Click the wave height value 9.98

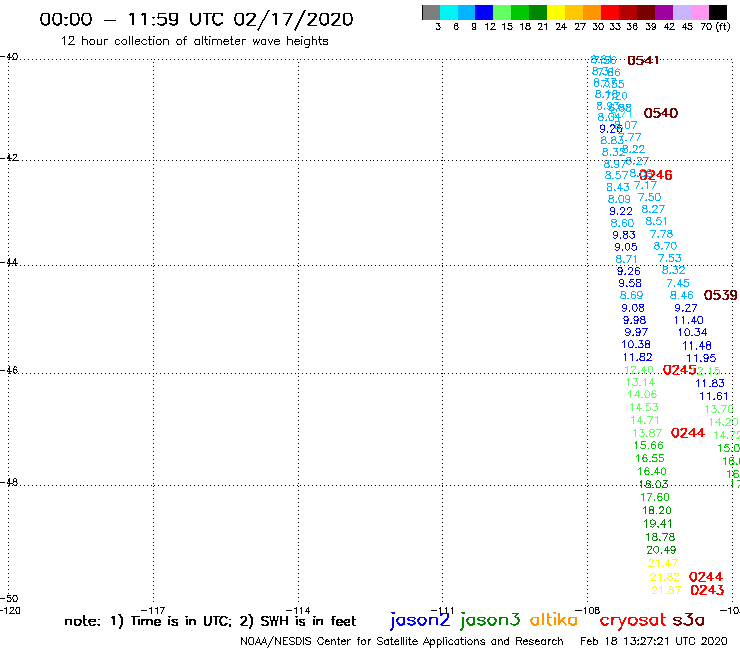pyautogui.click(x=634, y=320)
